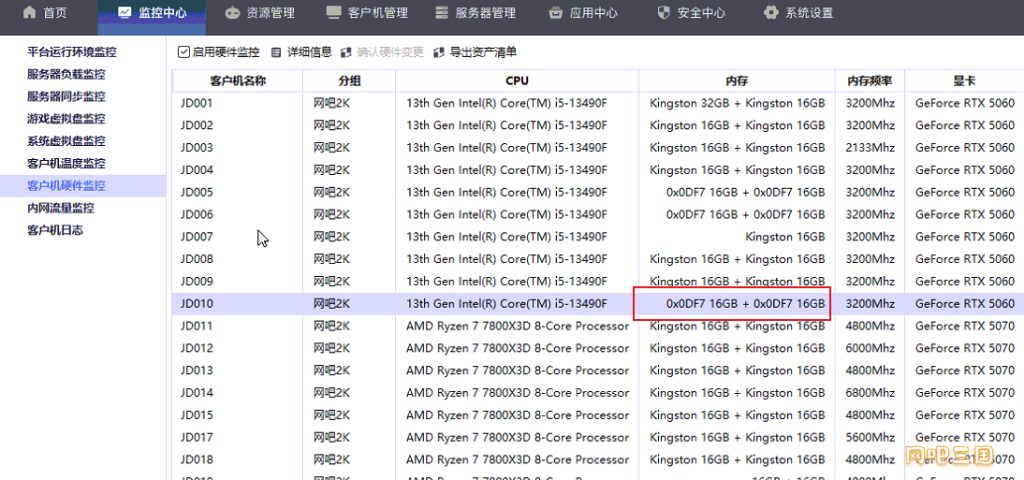Screen dimensions: 1024x480
Task: Click the gamepad icon beside 资源管理
Action: [x=232, y=12]
